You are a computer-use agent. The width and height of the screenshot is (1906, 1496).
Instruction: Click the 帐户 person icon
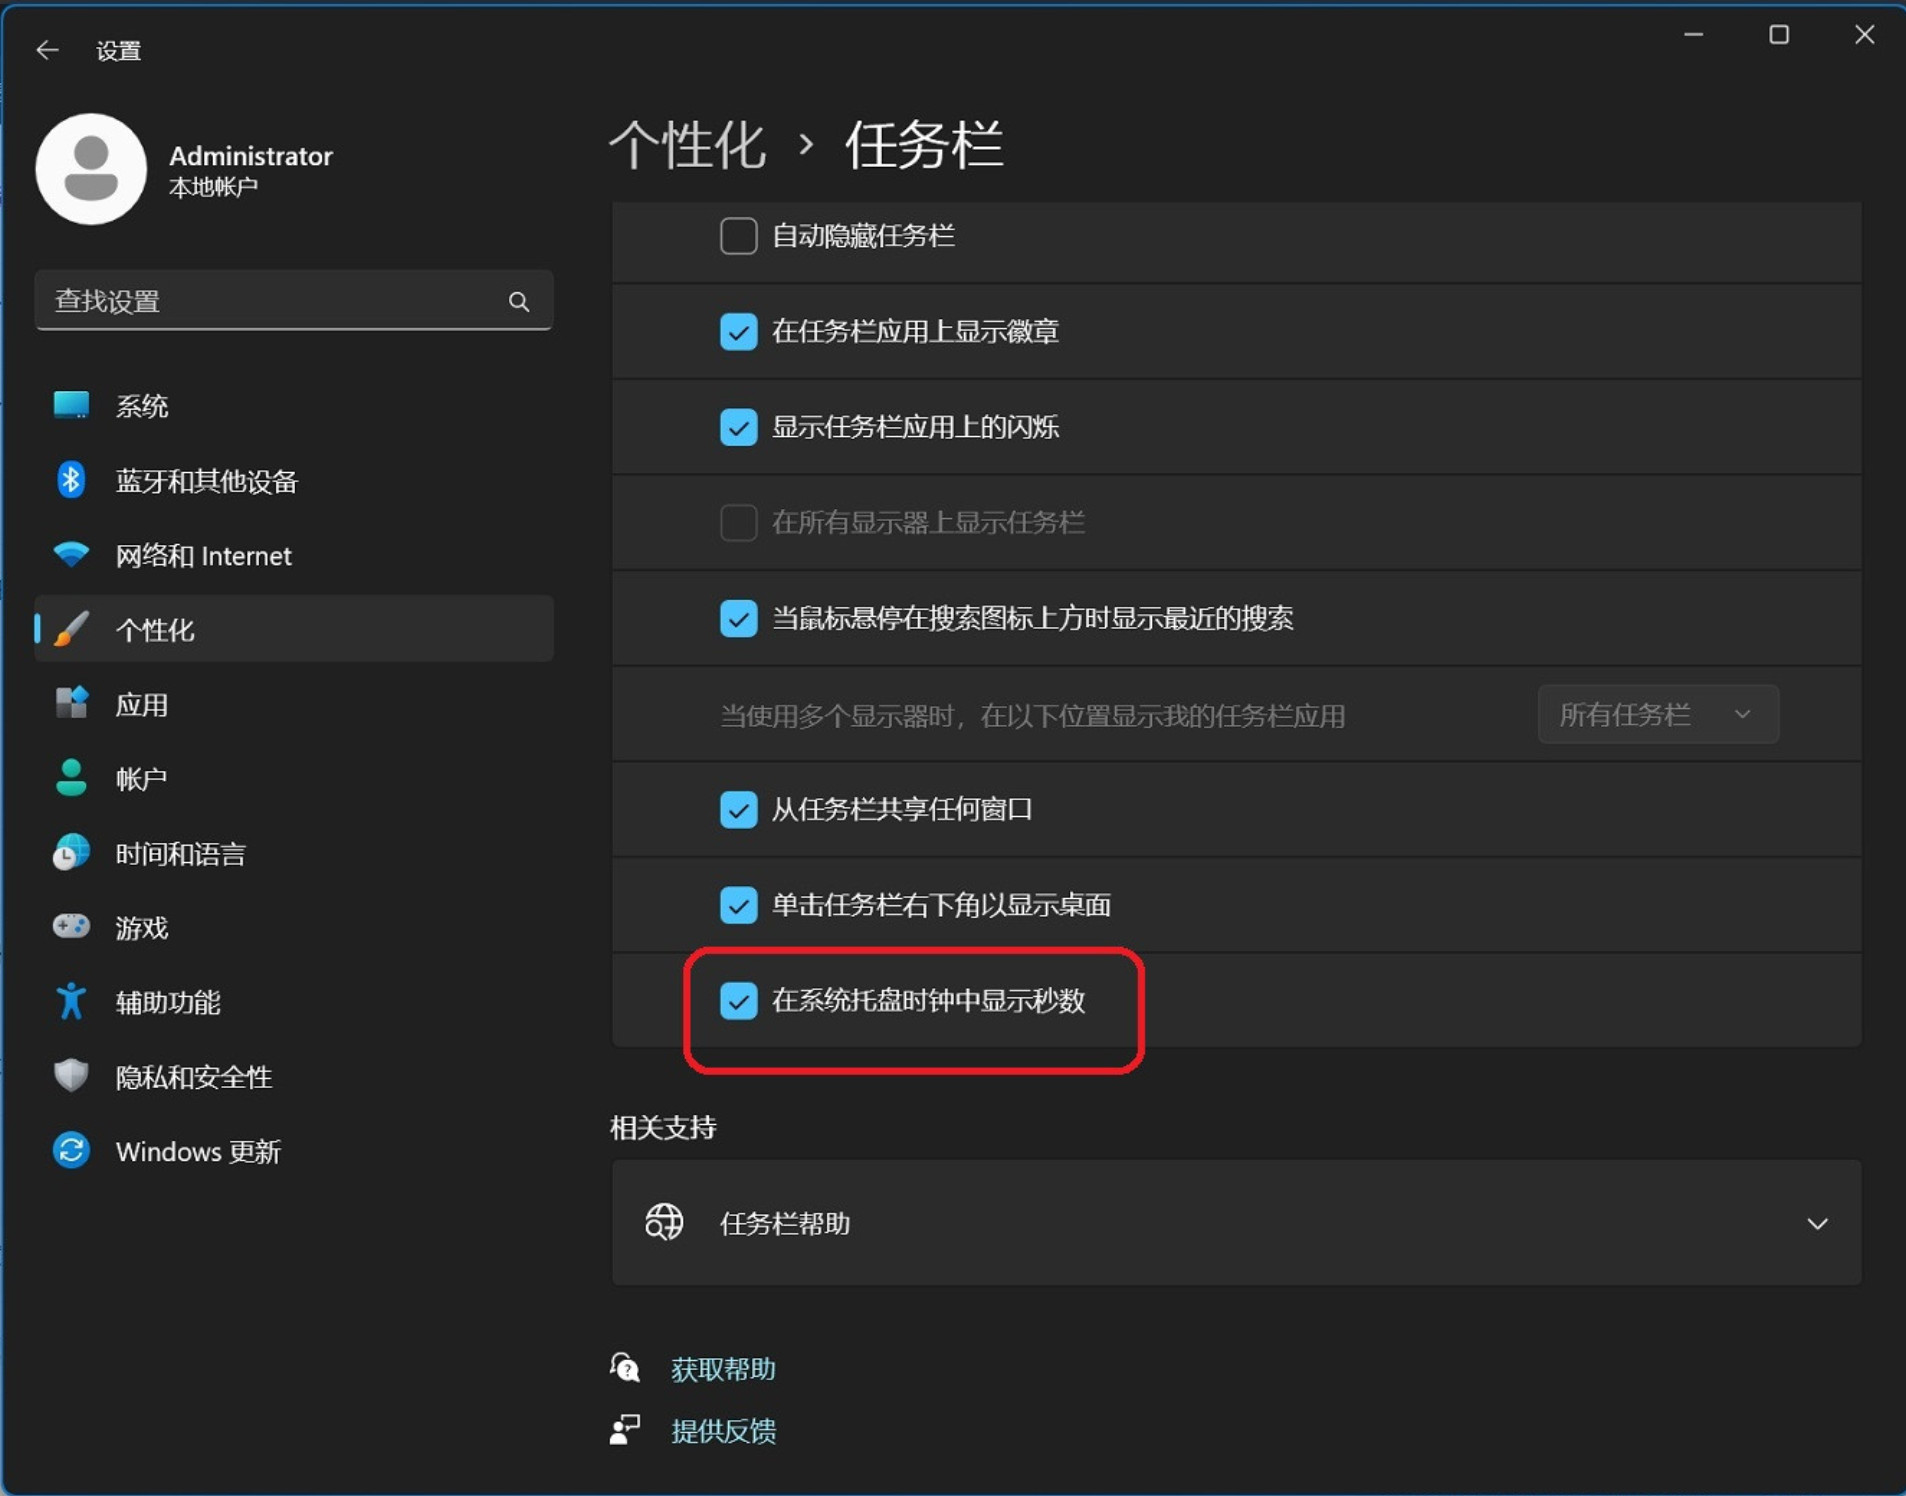(x=71, y=778)
